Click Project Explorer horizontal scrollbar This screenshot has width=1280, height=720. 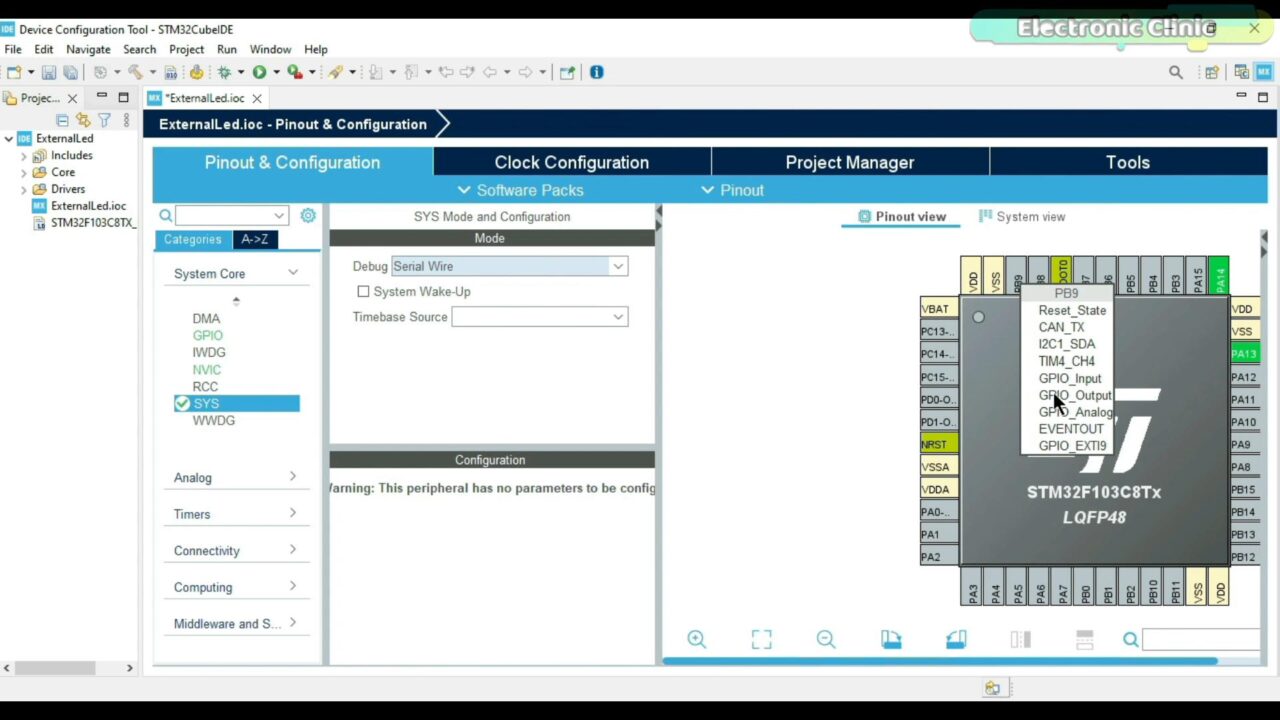click(x=55, y=668)
